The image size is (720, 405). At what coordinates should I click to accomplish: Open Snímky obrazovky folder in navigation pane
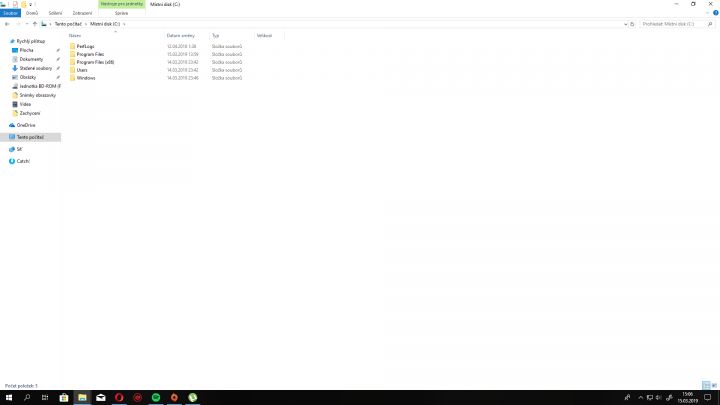pos(37,95)
